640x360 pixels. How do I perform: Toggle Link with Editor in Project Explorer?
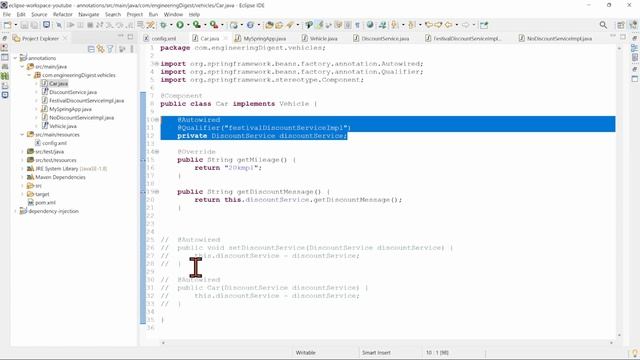[100, 49]
